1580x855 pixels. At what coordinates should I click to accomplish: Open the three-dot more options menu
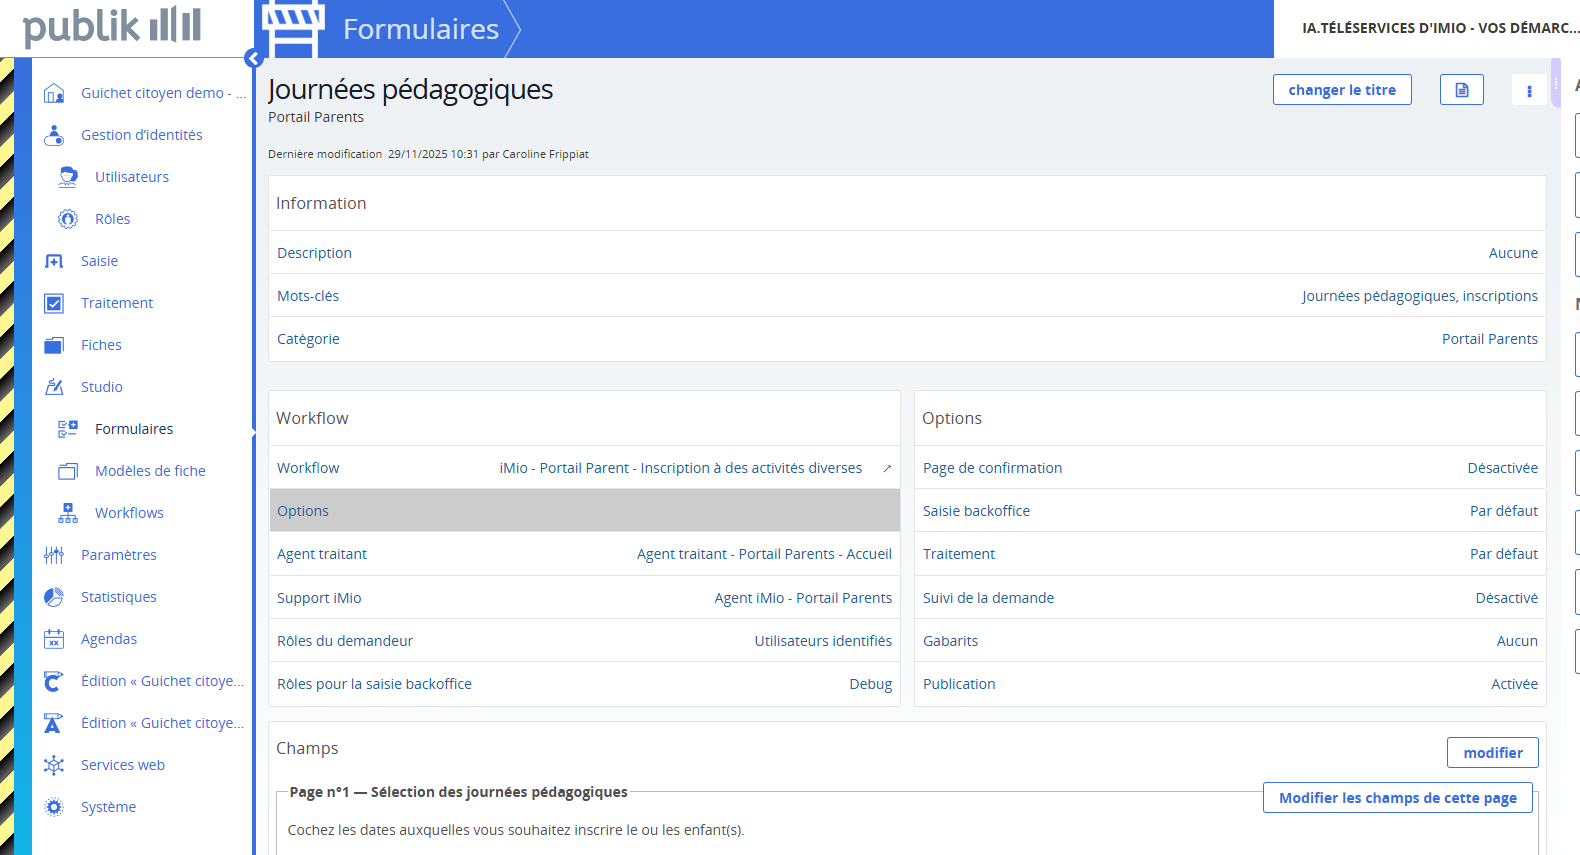1529,90
